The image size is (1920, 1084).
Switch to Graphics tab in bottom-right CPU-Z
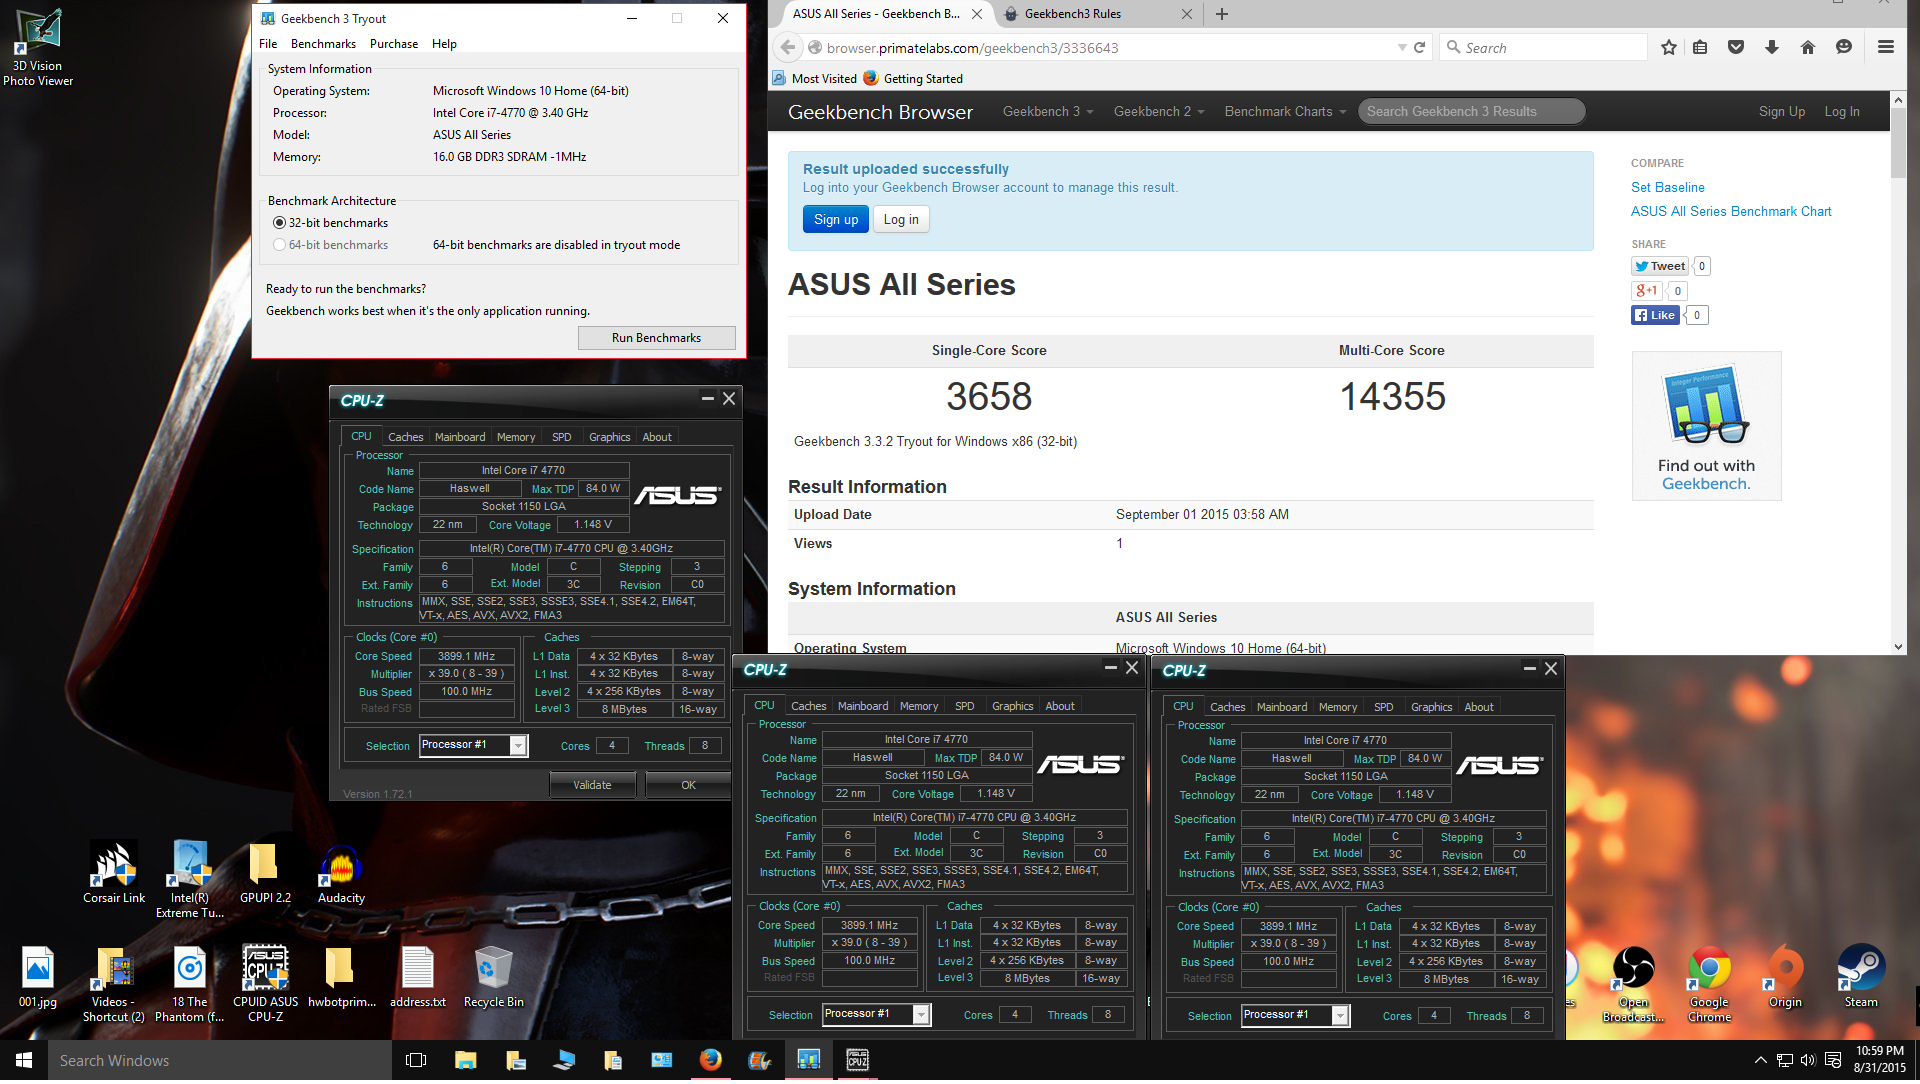coord(1431,707)
